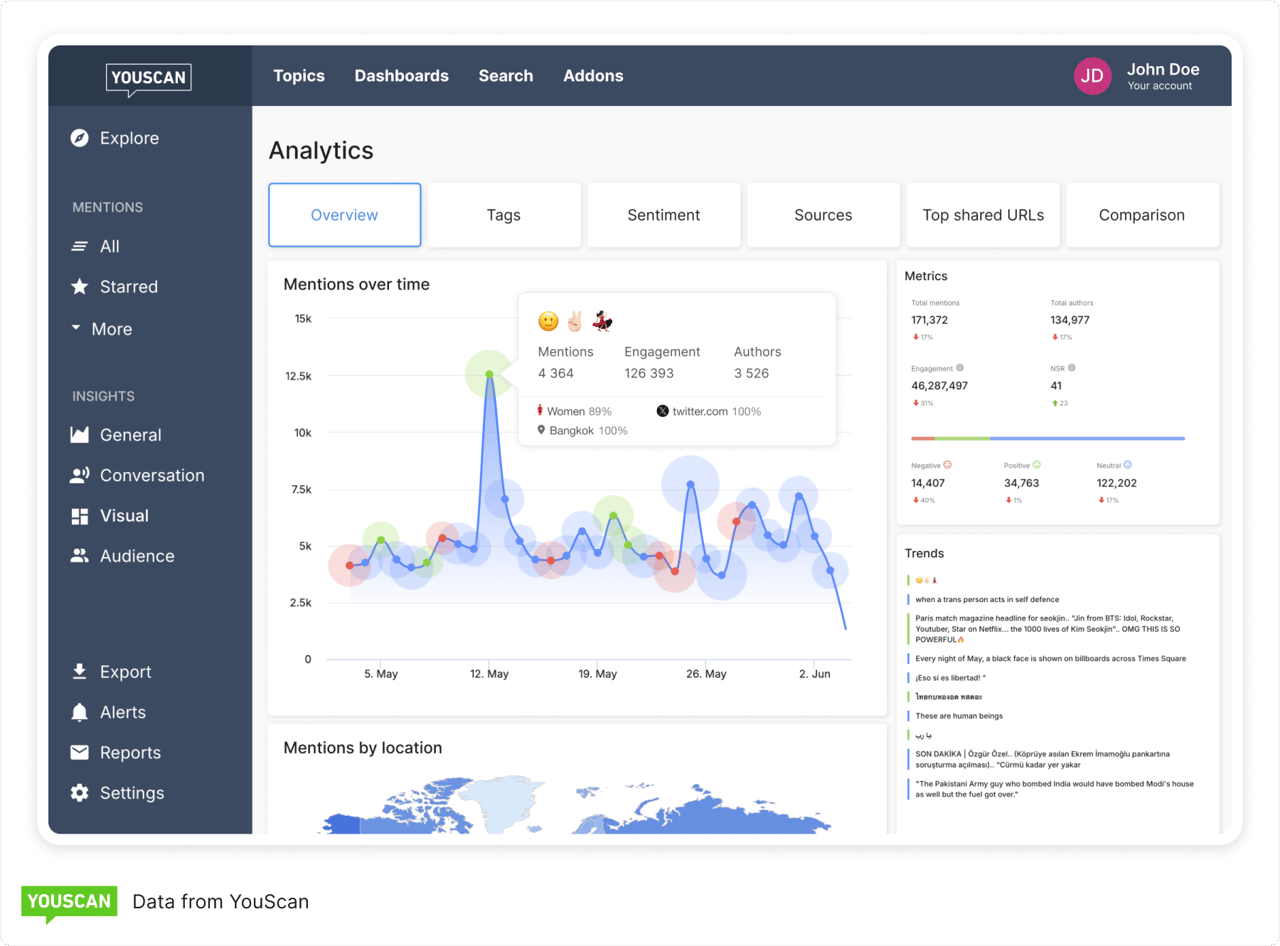Select the peak data point on the chart
Image resolution: width=1280 pixels, height=946 pixels.
pos(488,375)
